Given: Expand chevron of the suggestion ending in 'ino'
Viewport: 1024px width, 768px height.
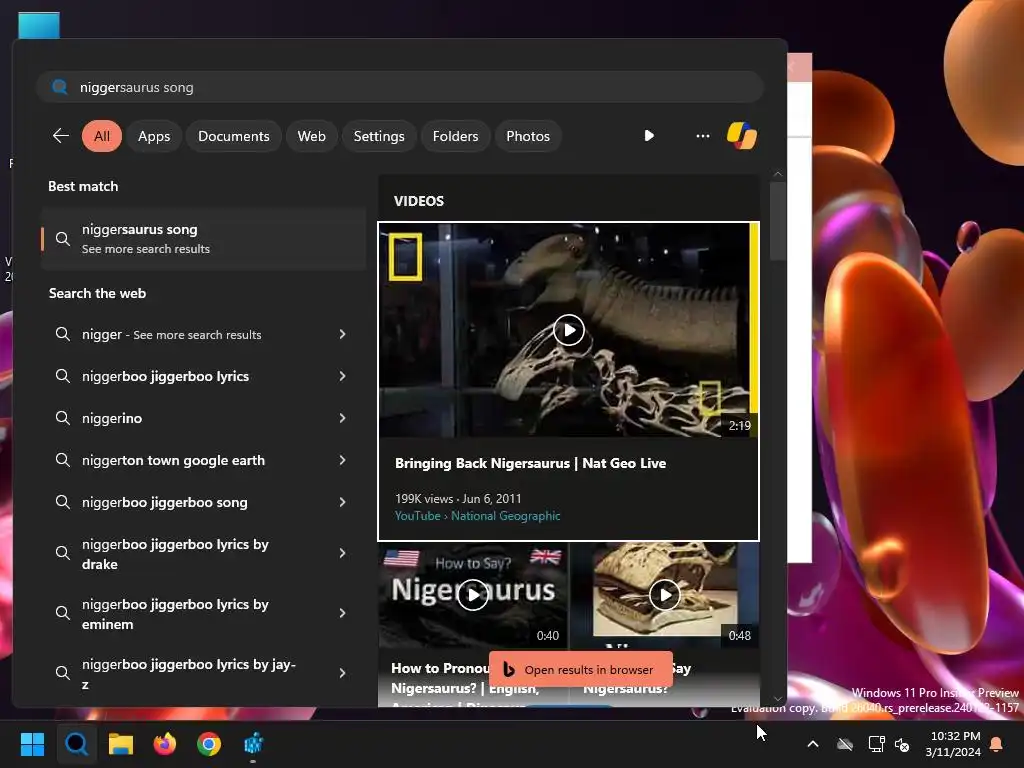Looking at the screenshot, I should [342, 418].
